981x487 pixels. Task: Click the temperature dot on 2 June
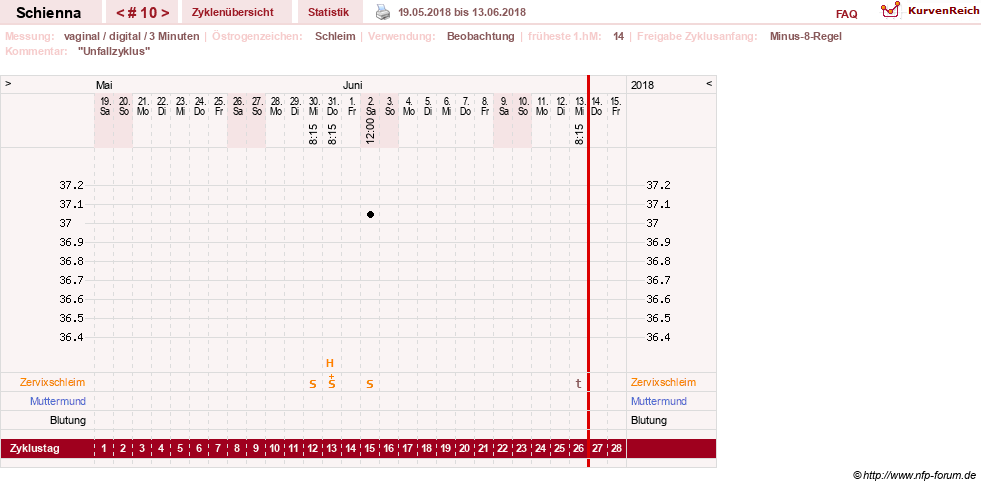[370, 215]
